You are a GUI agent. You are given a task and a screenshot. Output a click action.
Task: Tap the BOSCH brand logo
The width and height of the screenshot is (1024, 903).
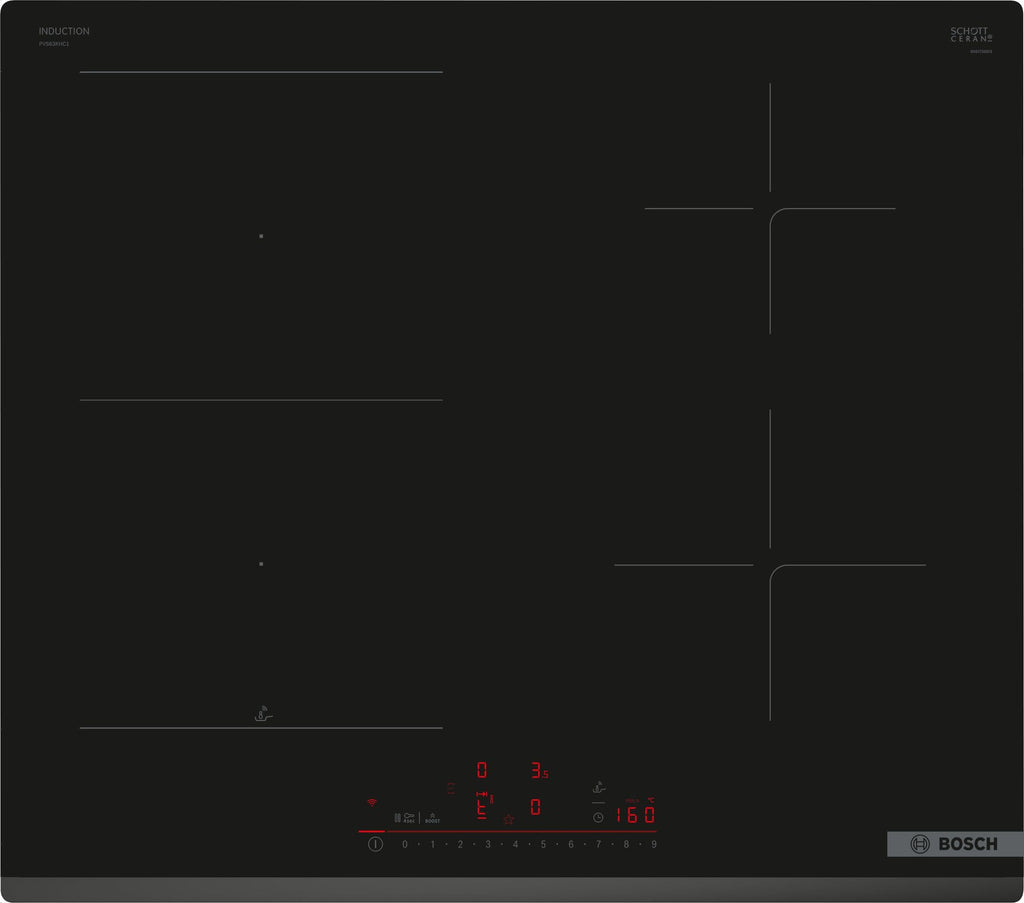[x=955, y=844]
